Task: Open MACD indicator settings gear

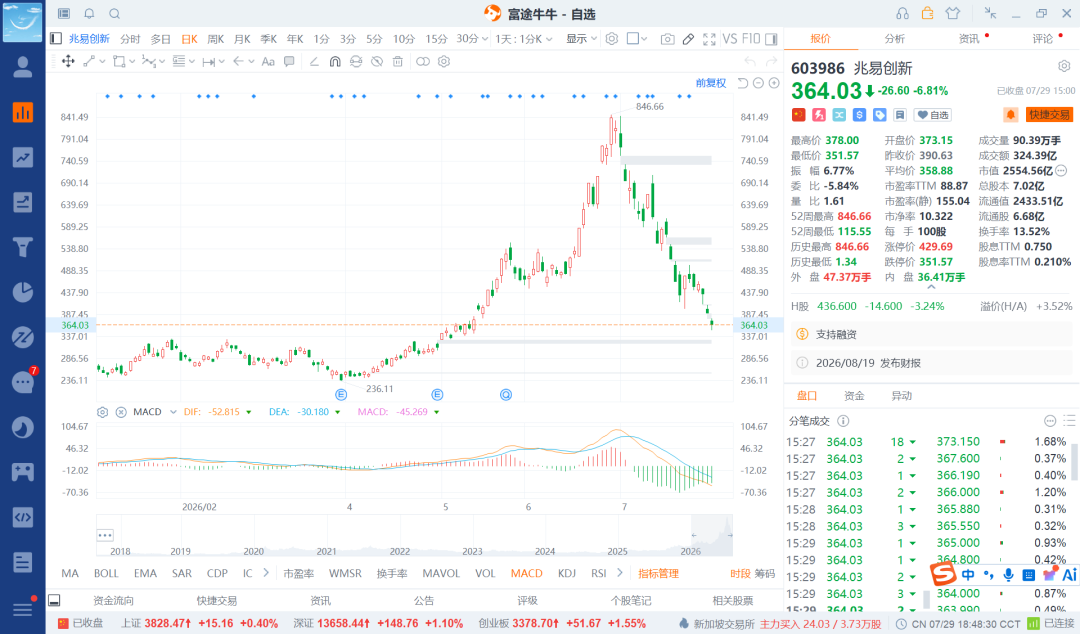Action: 103,412
